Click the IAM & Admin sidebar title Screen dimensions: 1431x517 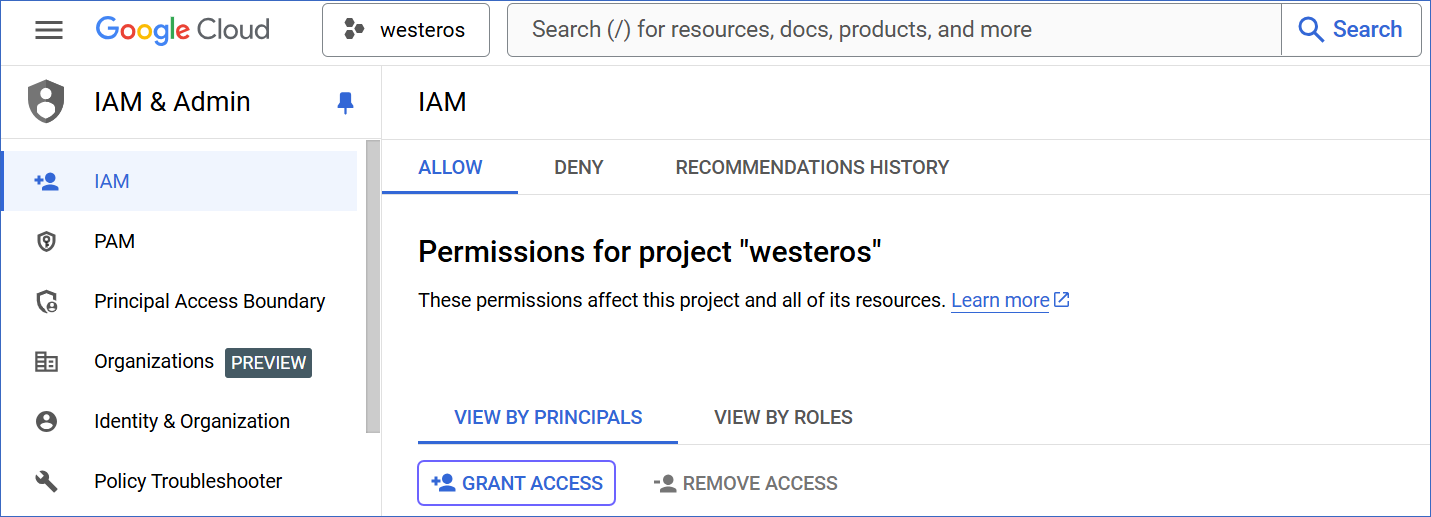coord(172,102)
